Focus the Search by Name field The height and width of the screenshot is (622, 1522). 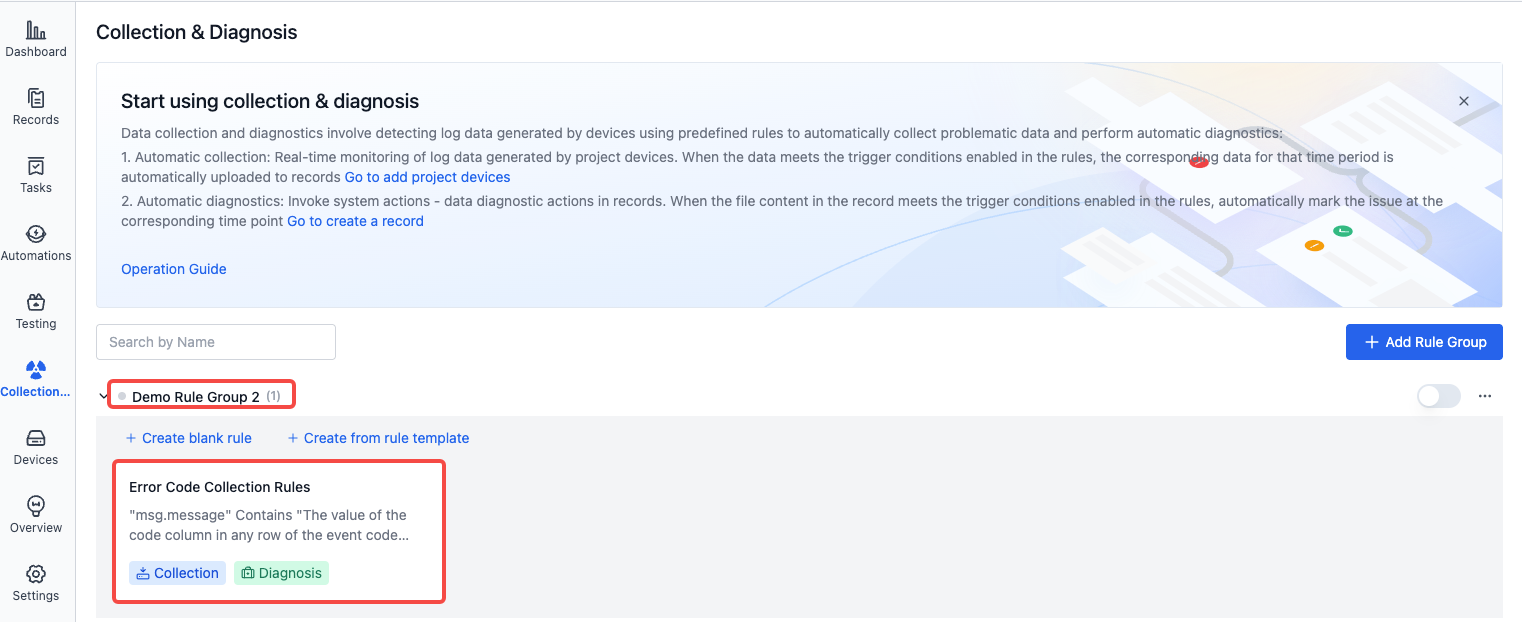click(x=216, y=342)
